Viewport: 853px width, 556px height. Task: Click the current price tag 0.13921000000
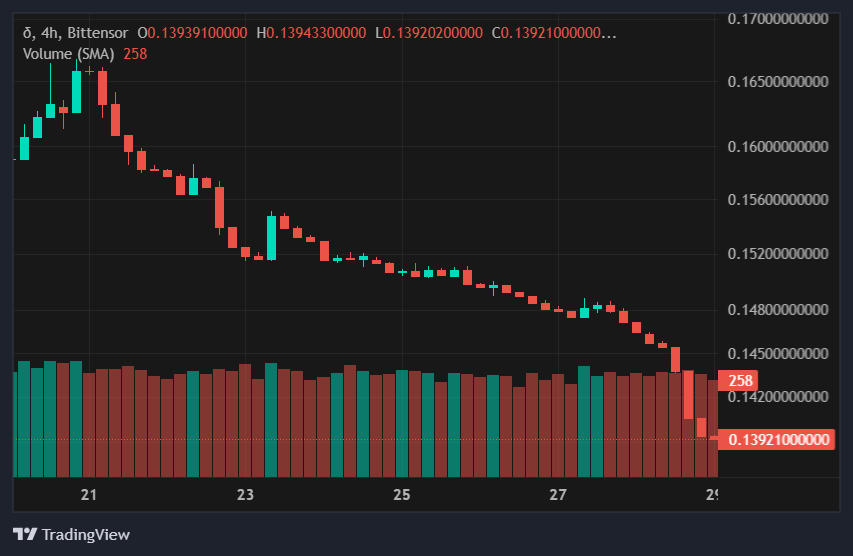tap(776, 440)
